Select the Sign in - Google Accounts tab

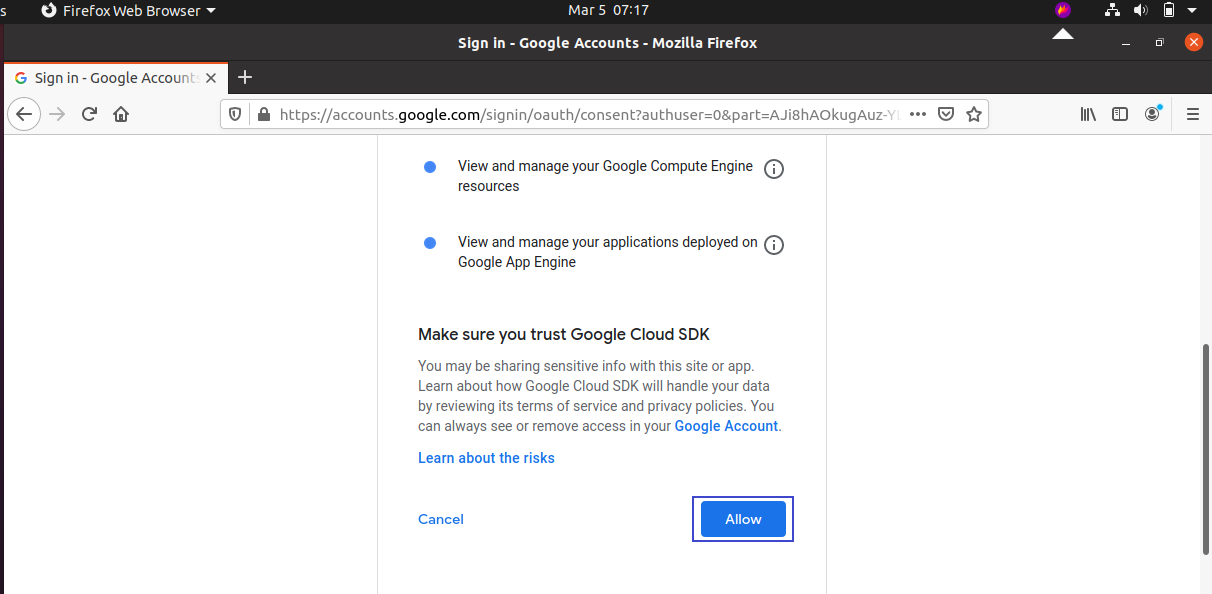click(x=117, y=78)
